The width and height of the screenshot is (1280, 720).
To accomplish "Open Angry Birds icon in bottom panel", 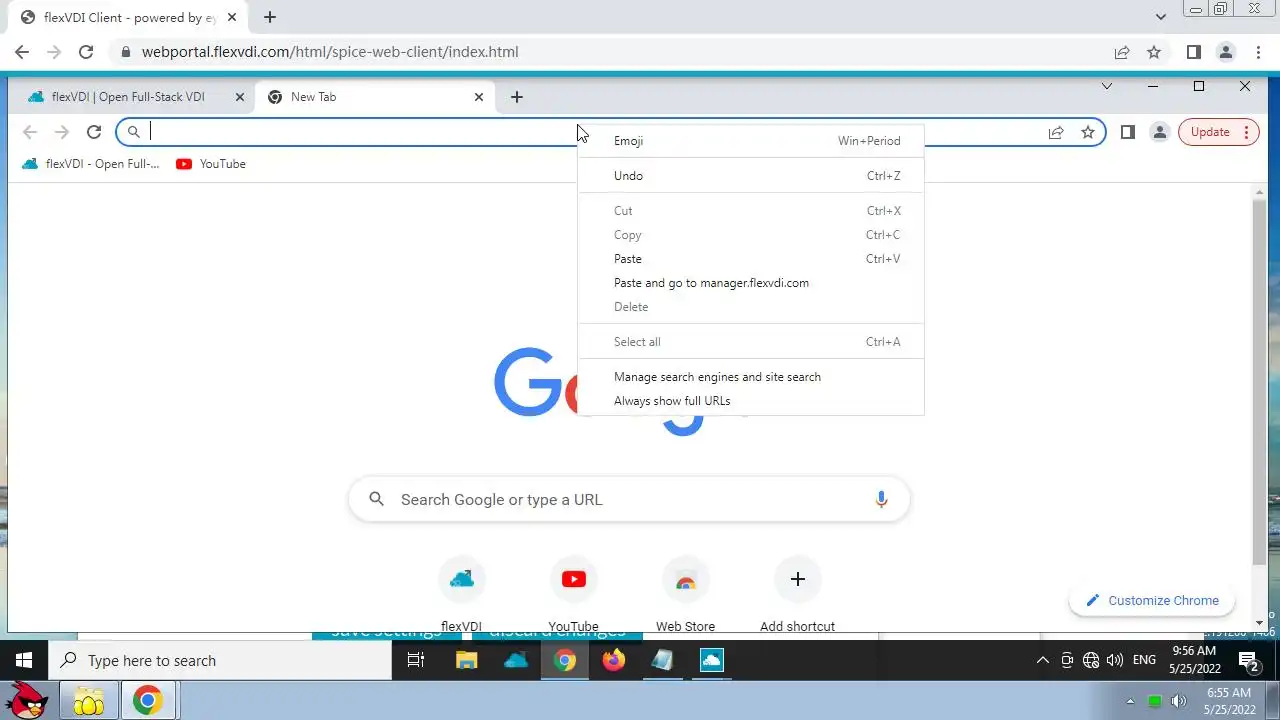I will (28, 701).
